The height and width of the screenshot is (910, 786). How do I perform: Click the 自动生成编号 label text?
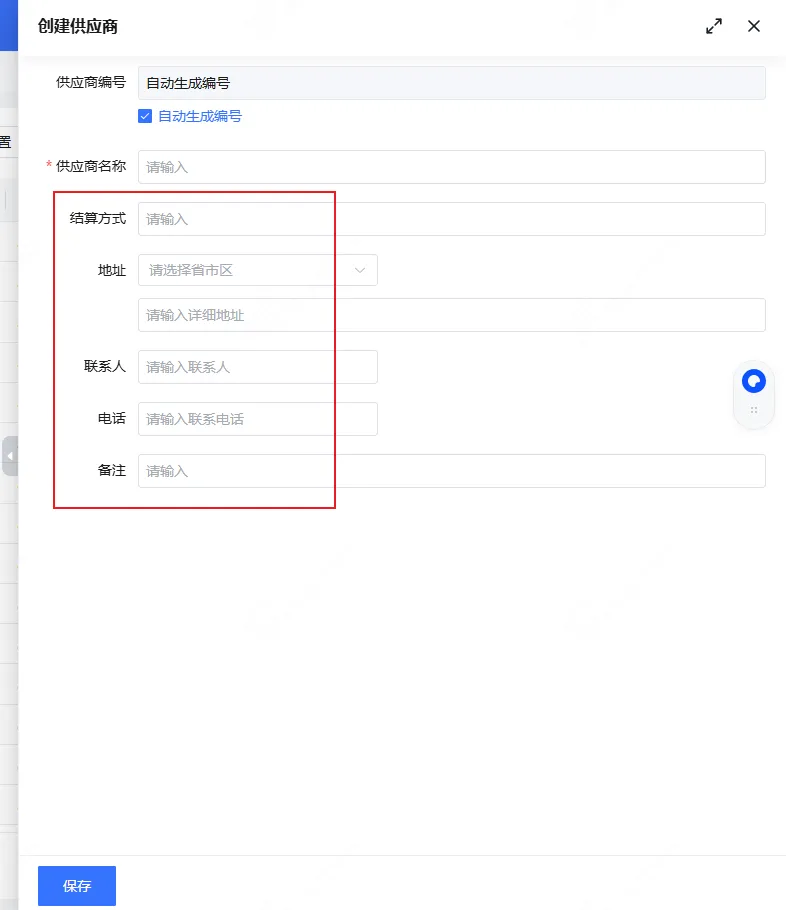200,116
